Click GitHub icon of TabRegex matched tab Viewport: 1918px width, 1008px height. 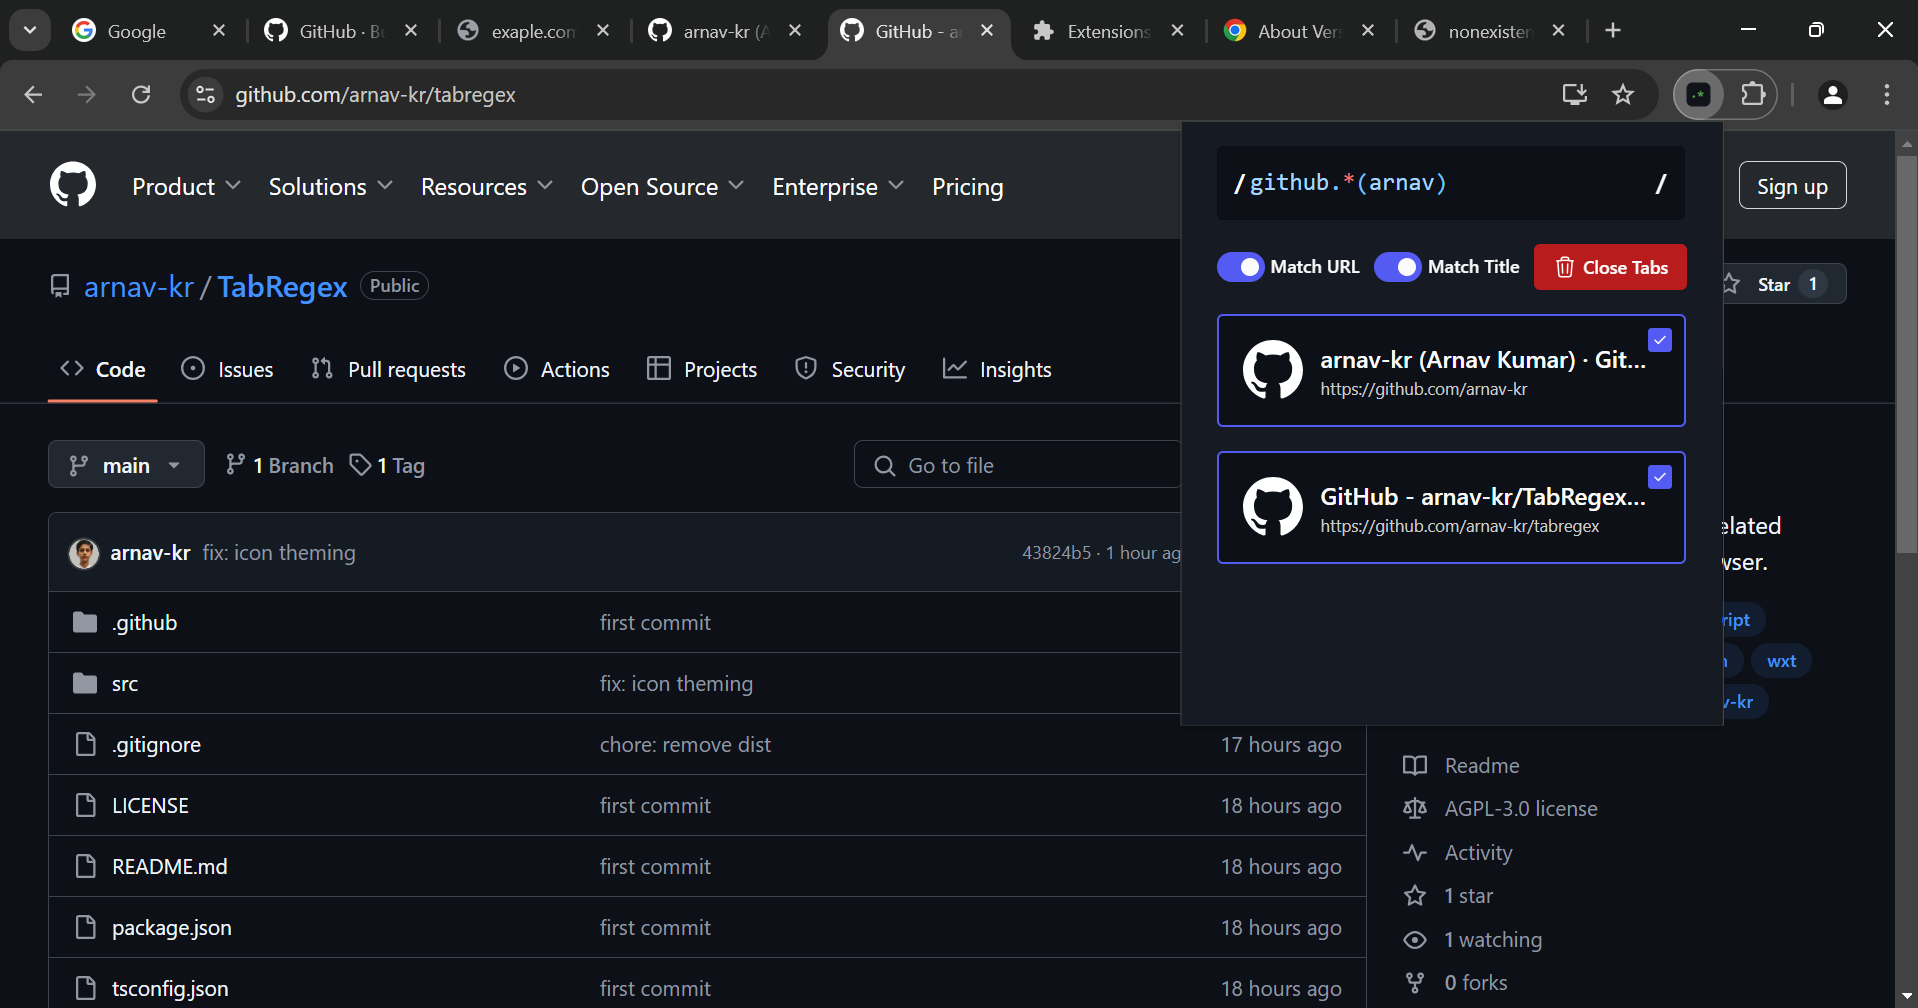tap(1273, 507)
